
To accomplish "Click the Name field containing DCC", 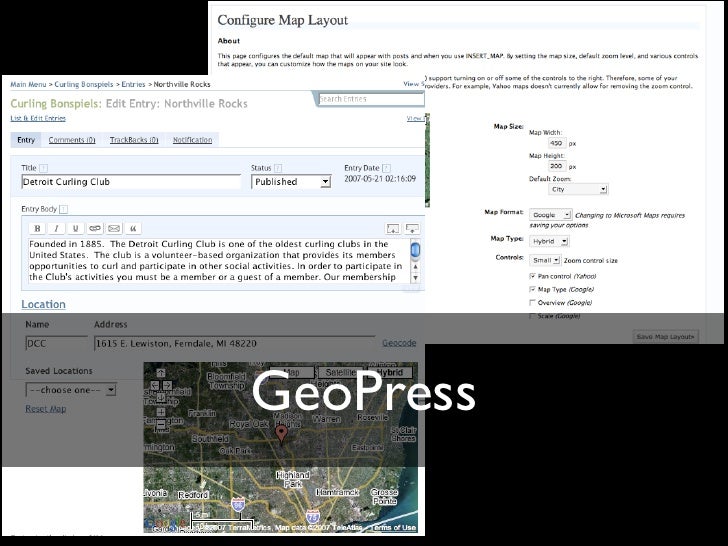I will (57, 344).
